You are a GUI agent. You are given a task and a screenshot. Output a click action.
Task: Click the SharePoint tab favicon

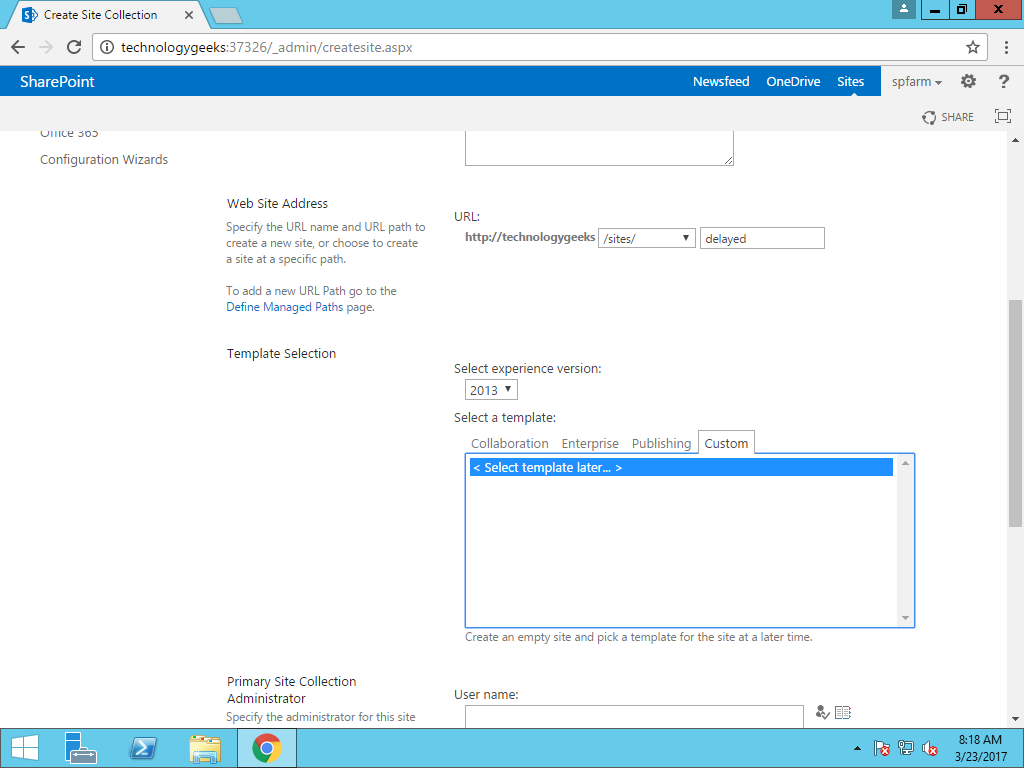click(x=29, y=14)
